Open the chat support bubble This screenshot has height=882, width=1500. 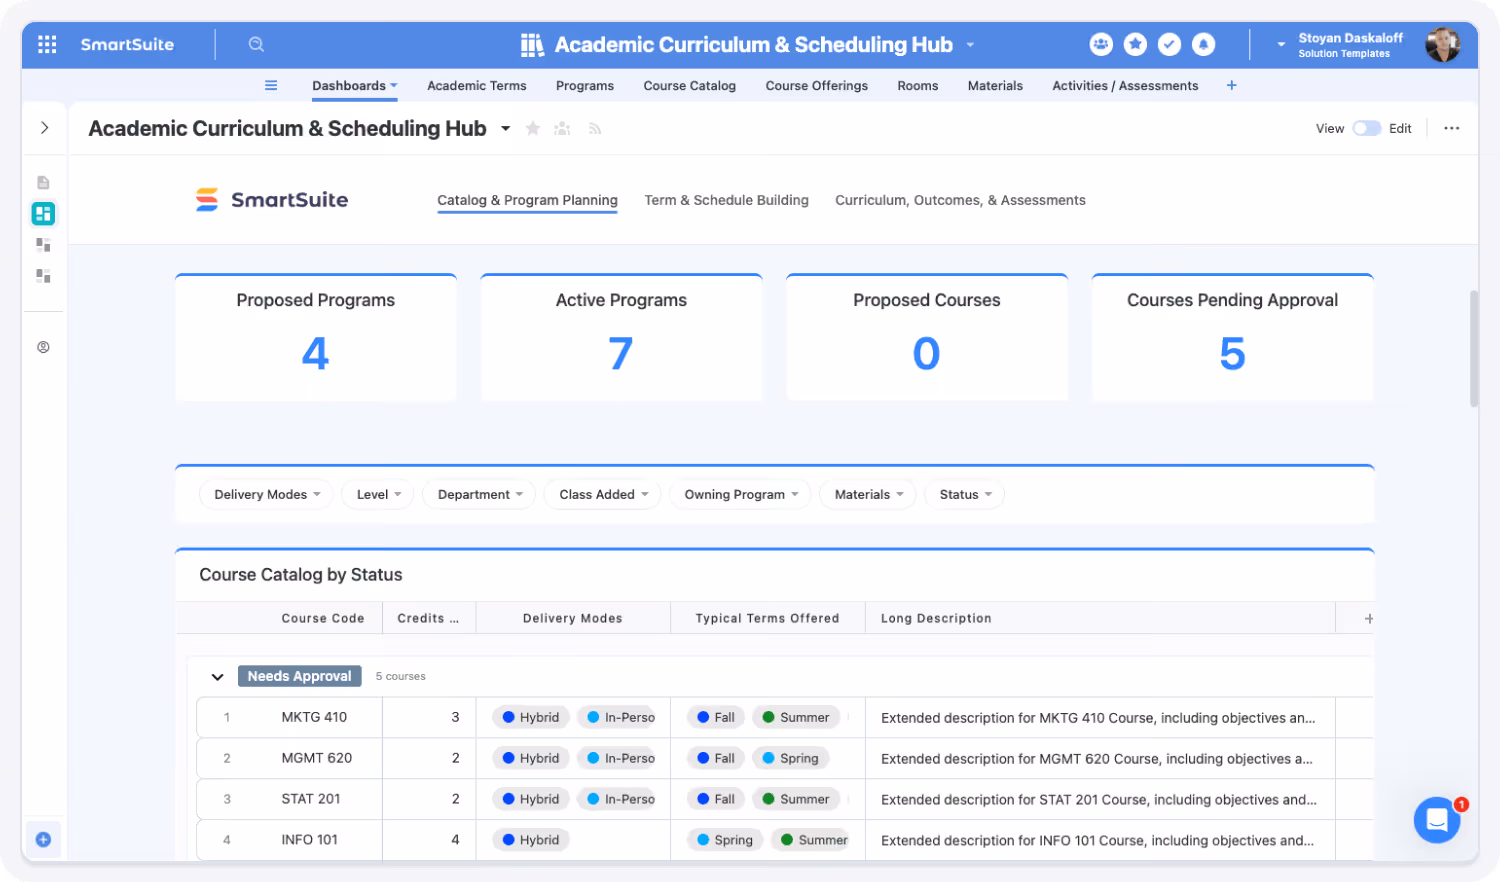1436,820
